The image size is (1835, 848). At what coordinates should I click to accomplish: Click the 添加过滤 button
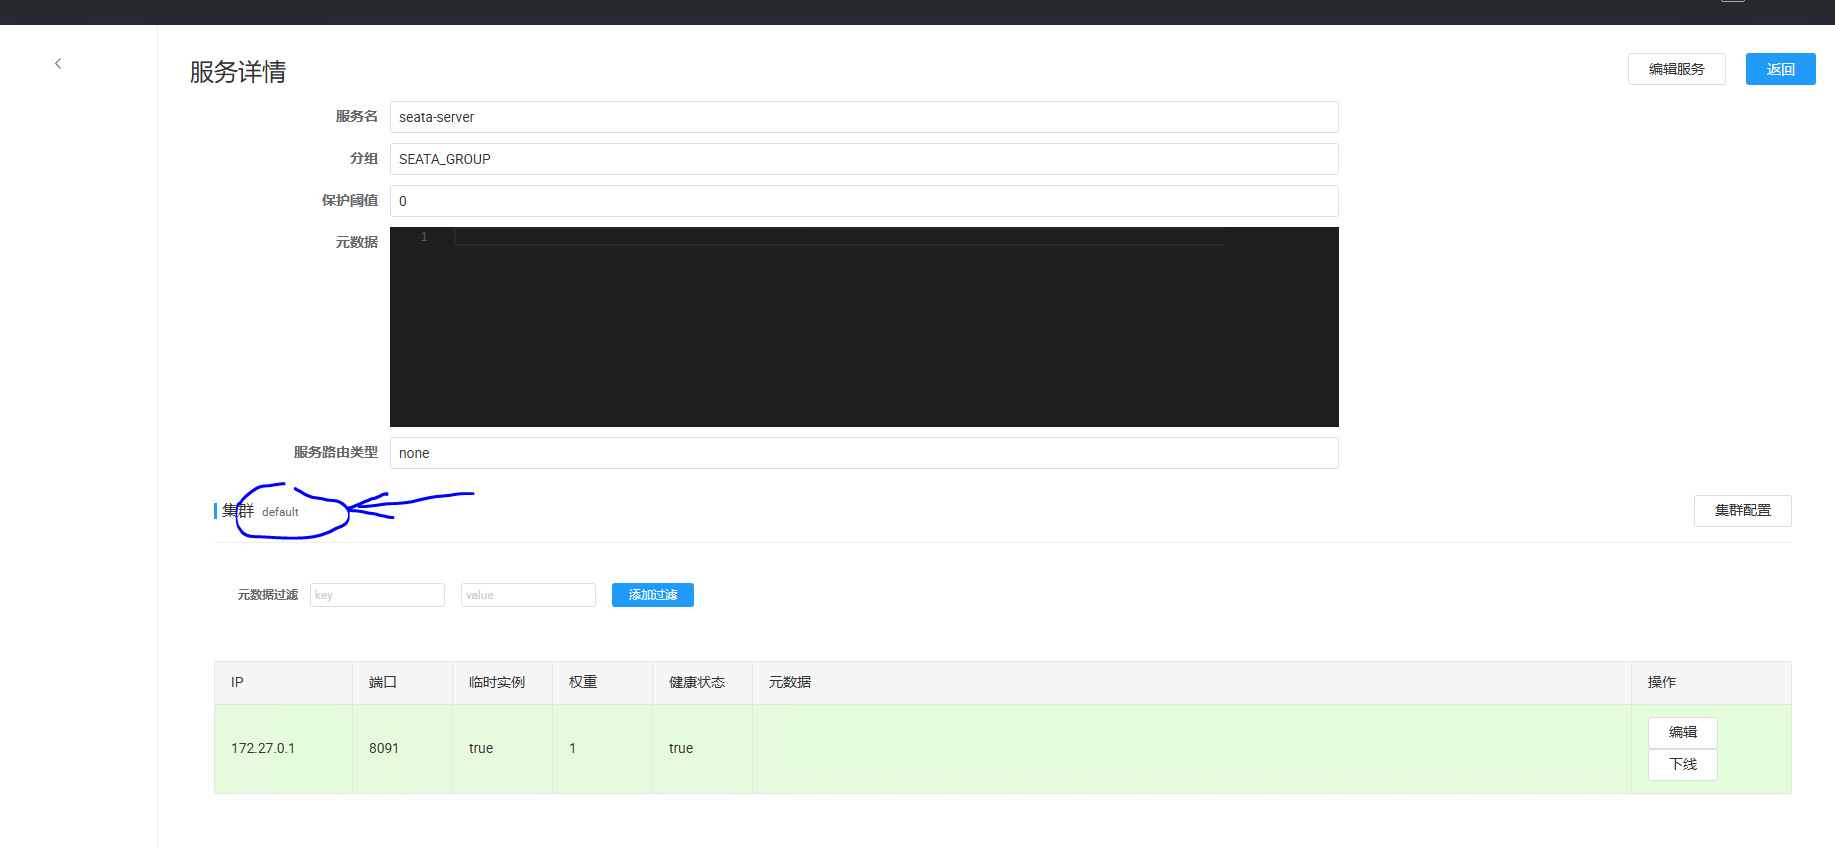point(652,595)
